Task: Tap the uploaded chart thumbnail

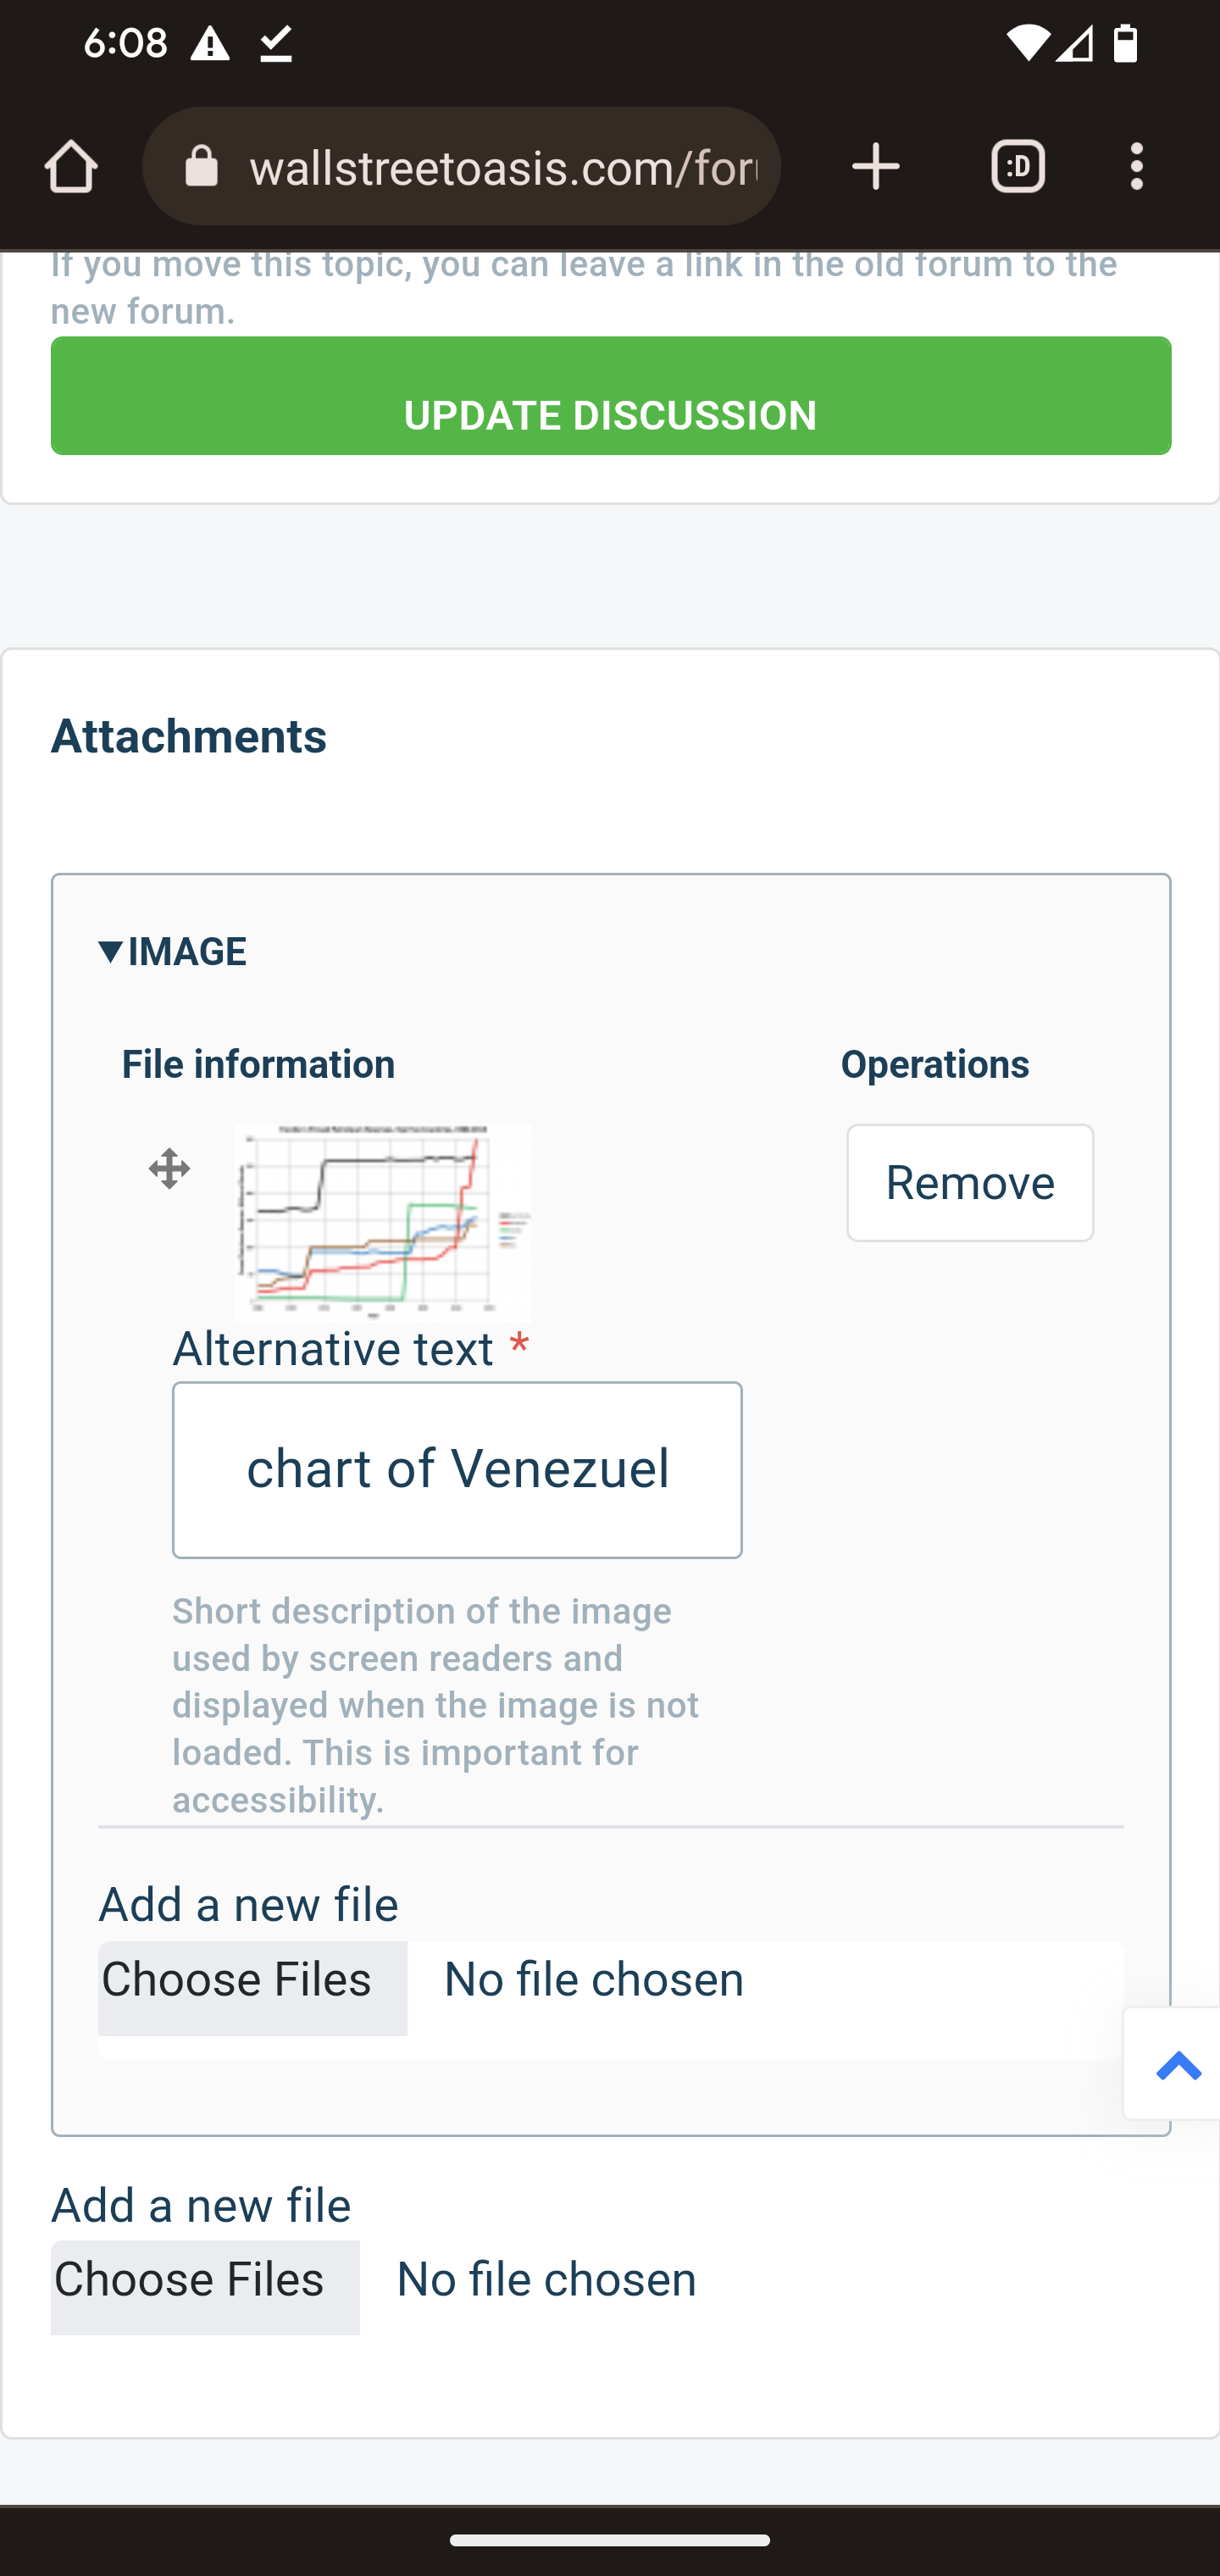Action: coord(383,1221)
